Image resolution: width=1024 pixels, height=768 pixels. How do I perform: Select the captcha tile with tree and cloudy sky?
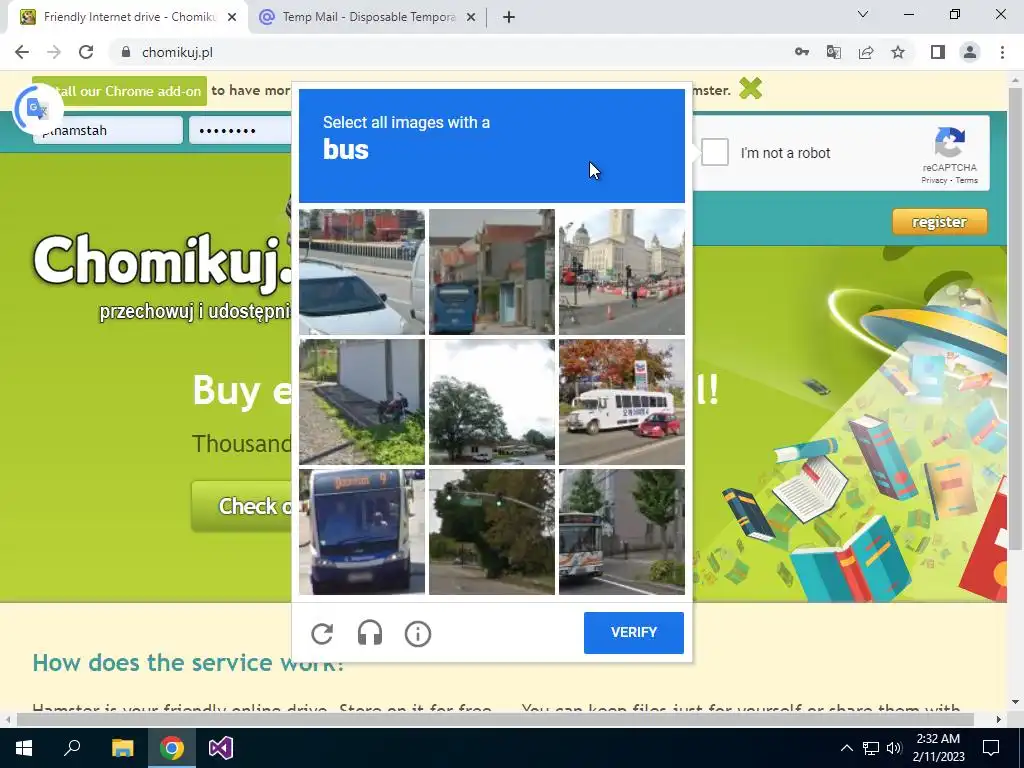492,402
